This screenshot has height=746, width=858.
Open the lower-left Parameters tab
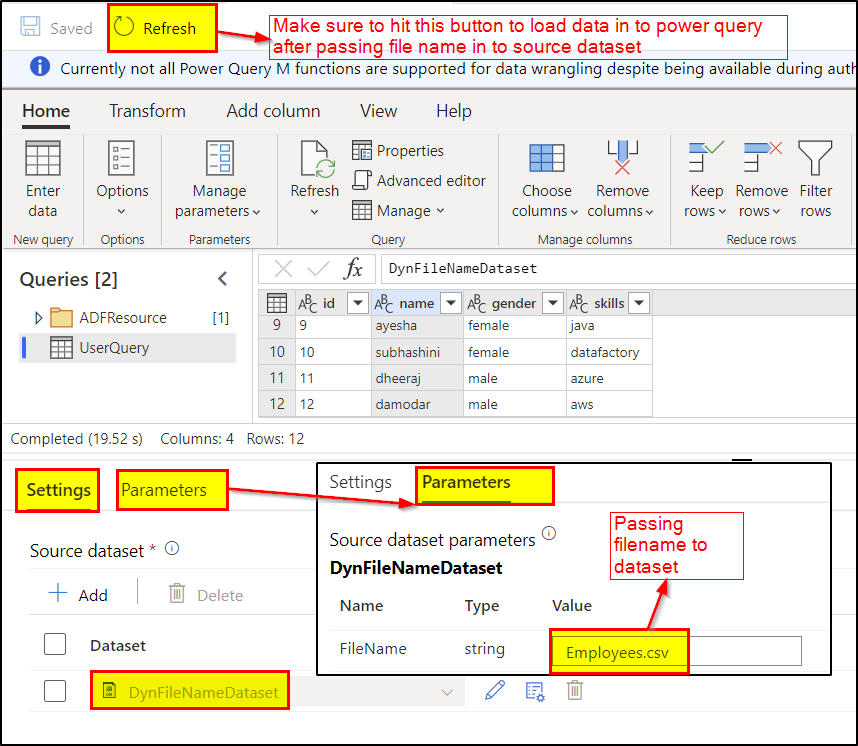[172, 490]
